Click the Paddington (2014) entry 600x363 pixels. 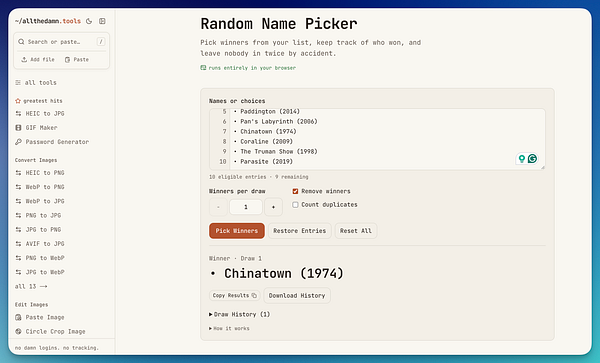pyautogui.click(x=270, y=112)
